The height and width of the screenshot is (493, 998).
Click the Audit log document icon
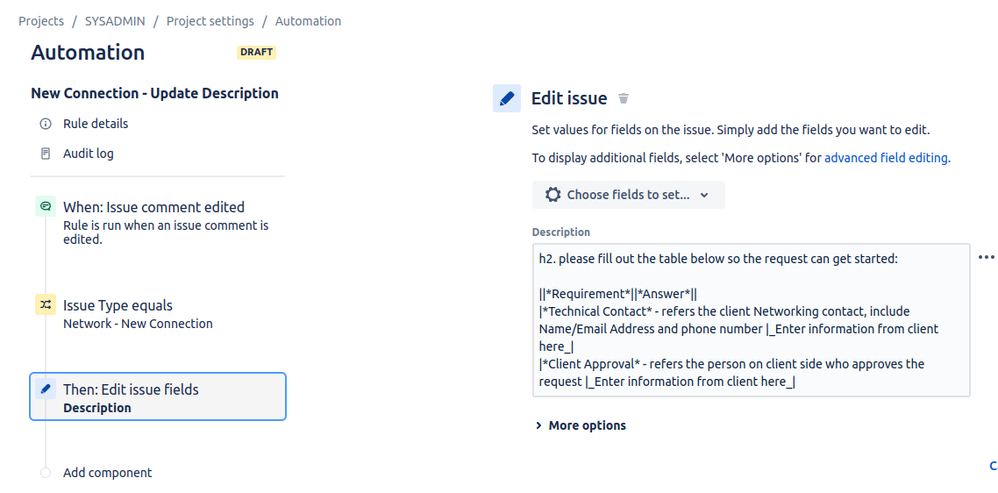coord(45,154)
